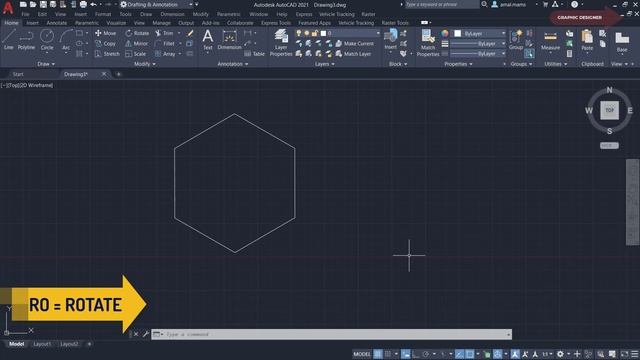This screenshot has height=360, width=640.
Task: Select the Text tool
Action: point(208,40)
